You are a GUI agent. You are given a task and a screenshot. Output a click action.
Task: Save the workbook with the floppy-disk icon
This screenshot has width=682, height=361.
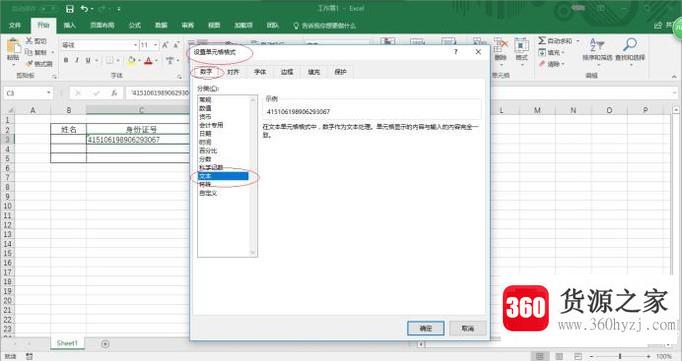pyautogui.click(x=70, y=9)
